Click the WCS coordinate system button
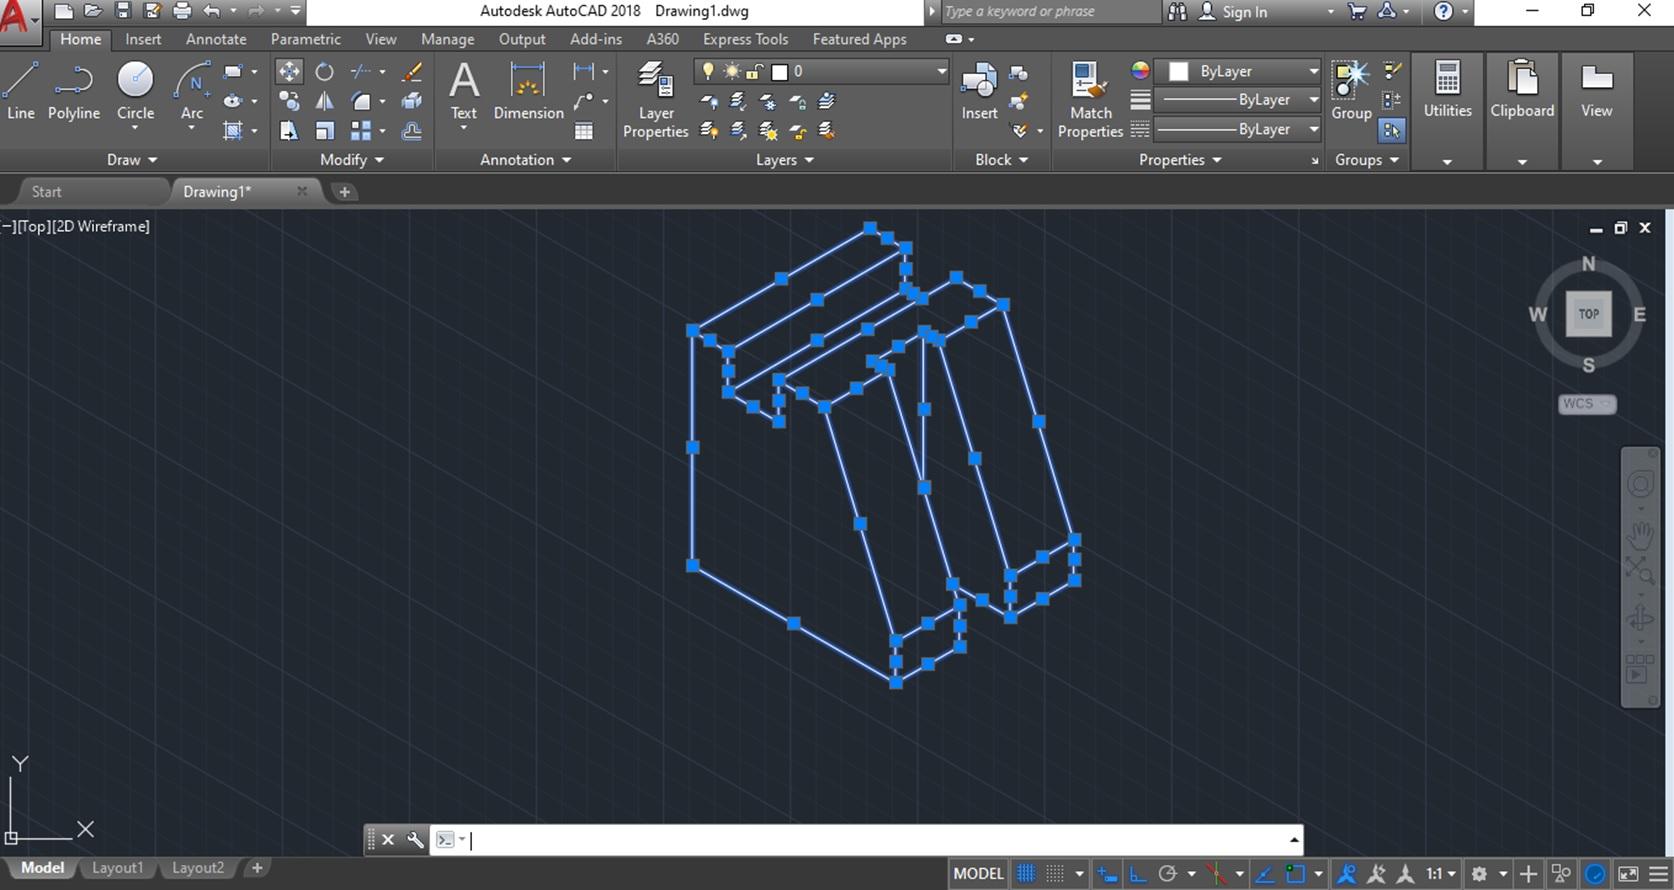 (1586, 404)
